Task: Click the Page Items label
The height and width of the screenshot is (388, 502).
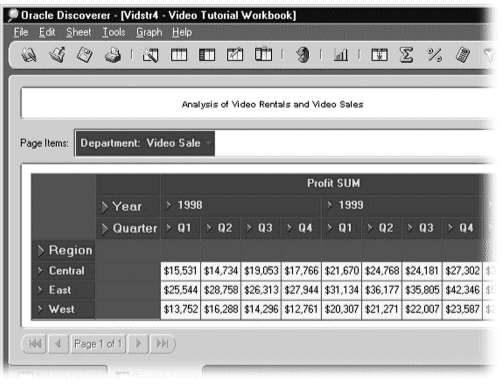Action: 44,143
